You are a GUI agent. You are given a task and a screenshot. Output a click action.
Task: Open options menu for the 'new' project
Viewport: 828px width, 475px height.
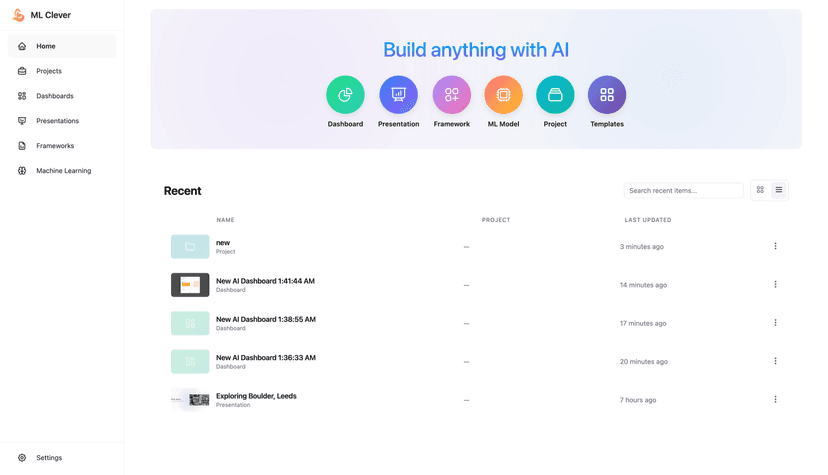point(775,246)
